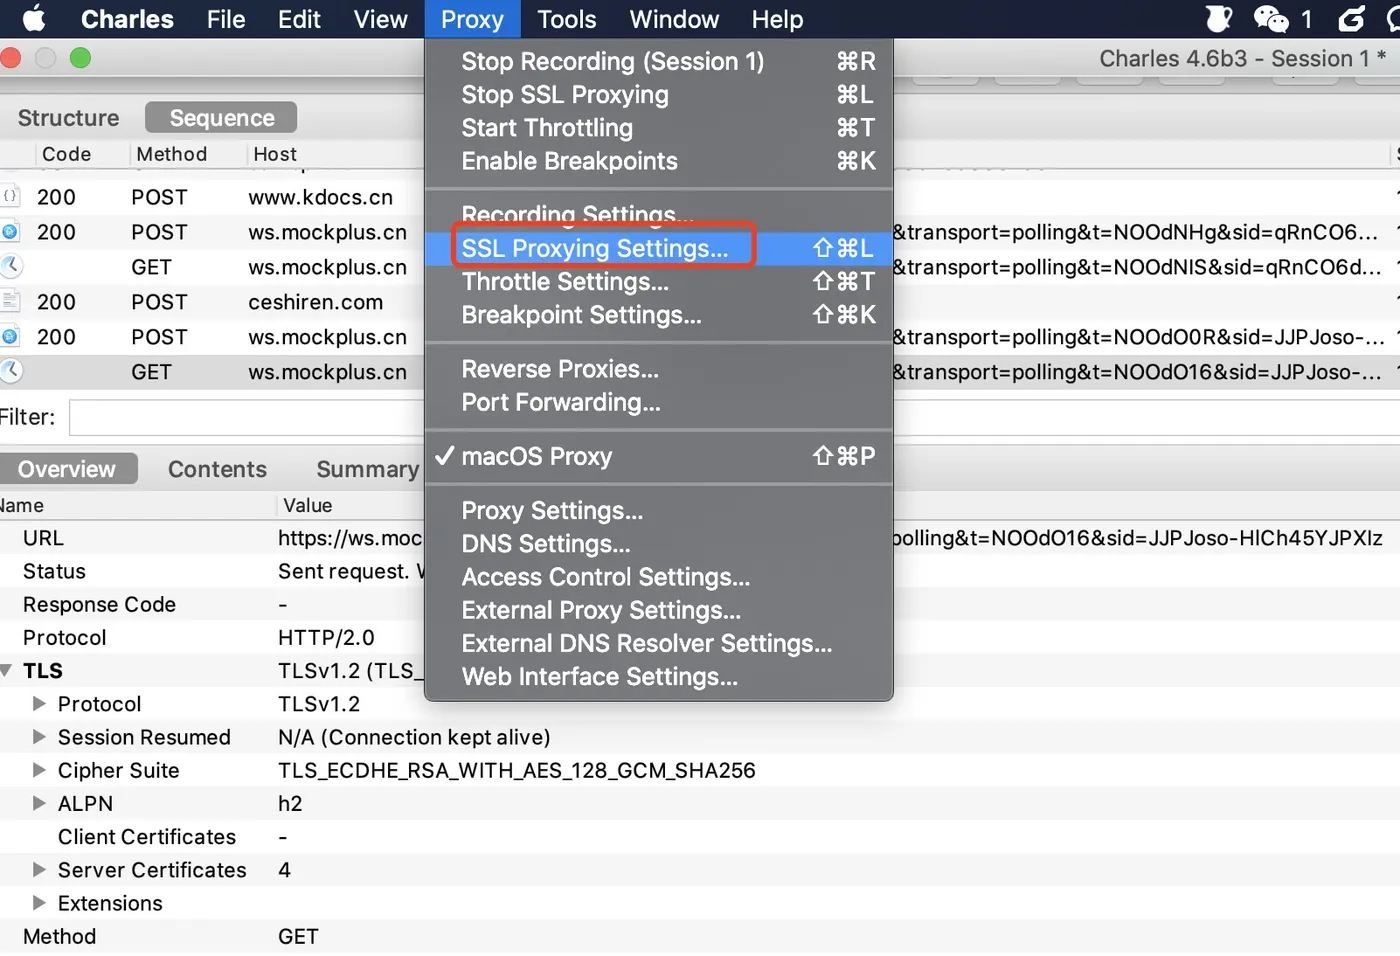This screenshot has width=1400, height=956.
Task: Click the angular G-shaped menu bar icon
Action: pos(1352,19)
